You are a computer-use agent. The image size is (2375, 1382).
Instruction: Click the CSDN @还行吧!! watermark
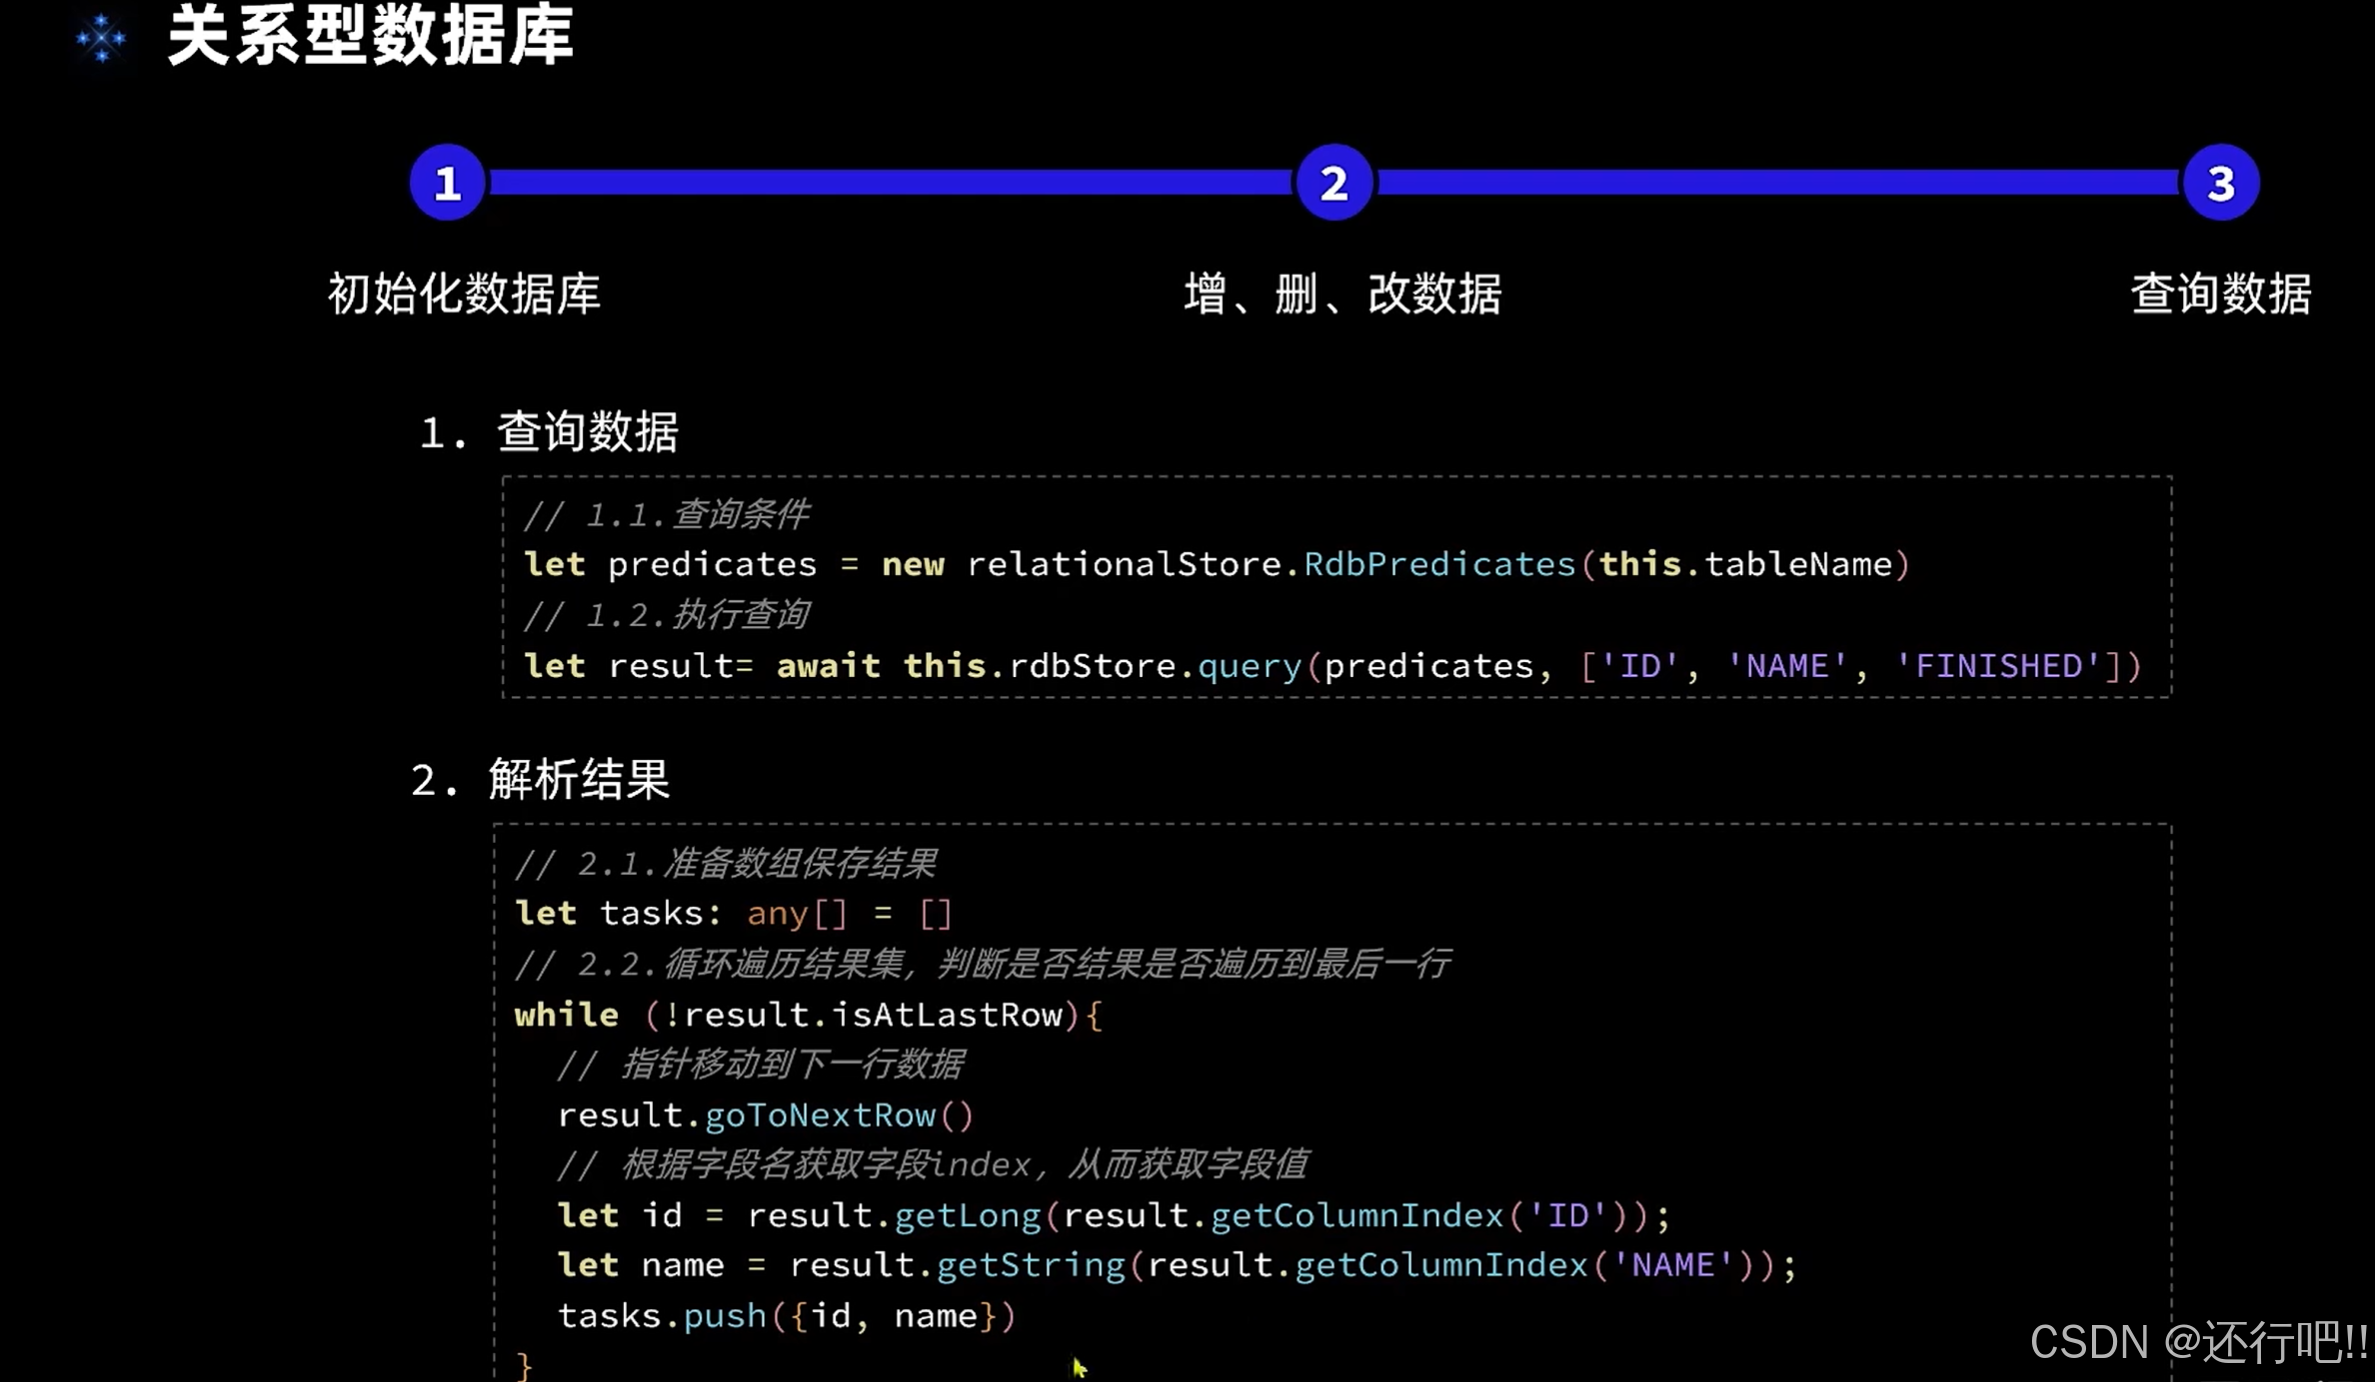tap(2199, 1342)
